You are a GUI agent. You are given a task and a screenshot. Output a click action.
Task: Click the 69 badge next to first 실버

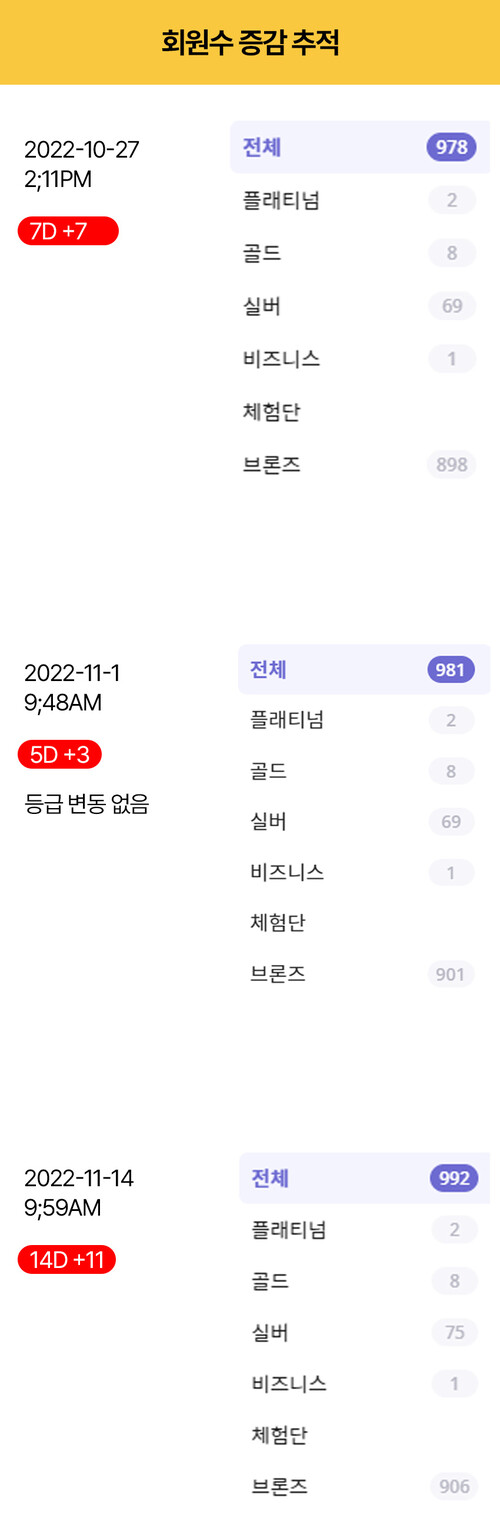point(452,305)
